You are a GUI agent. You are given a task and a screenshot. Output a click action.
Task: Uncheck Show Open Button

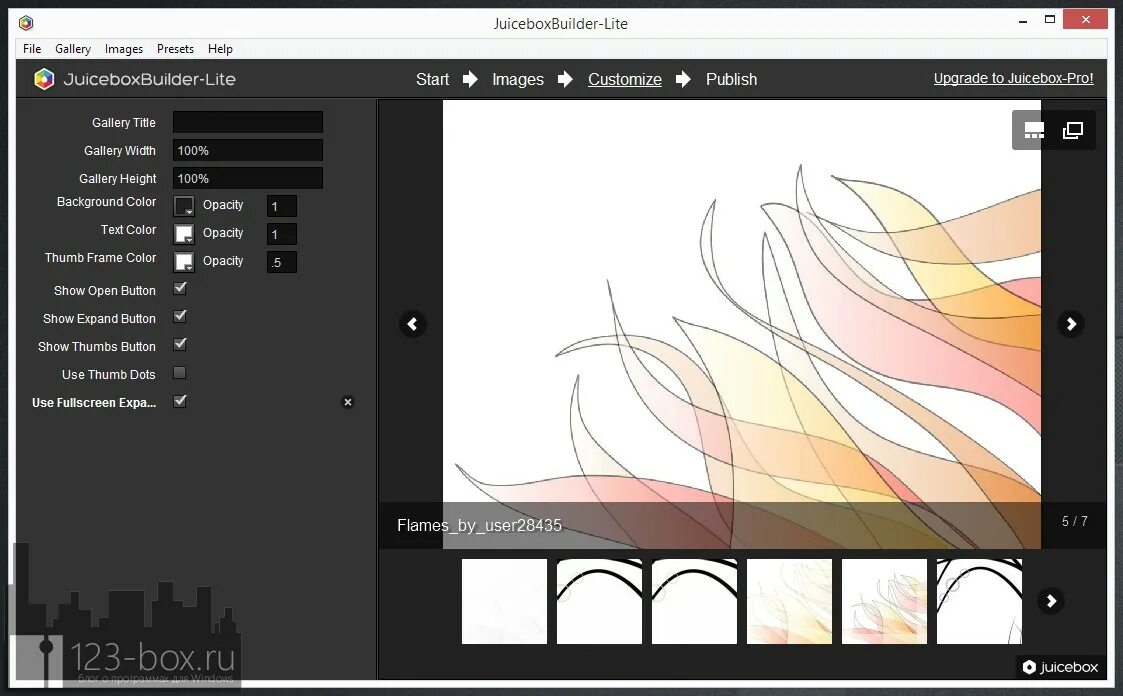coord(180,288)
